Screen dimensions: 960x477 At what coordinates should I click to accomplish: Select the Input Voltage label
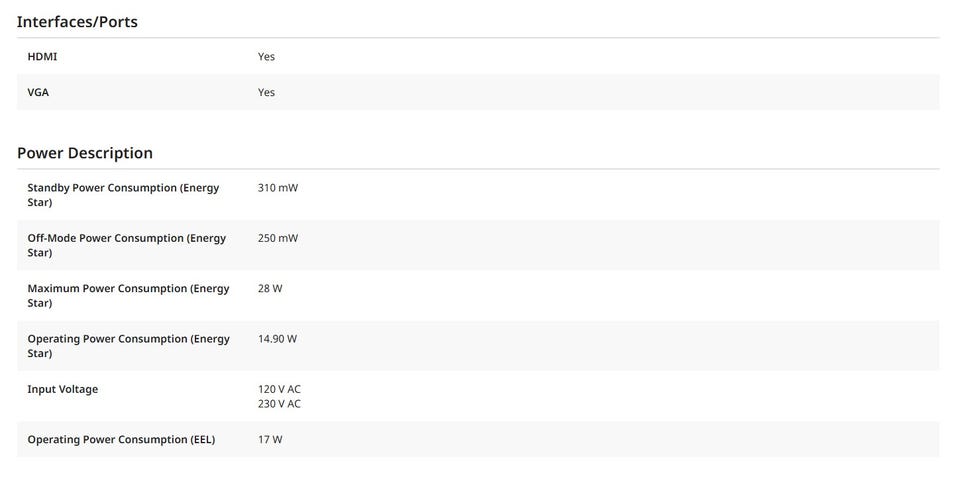tap(62, 389)
